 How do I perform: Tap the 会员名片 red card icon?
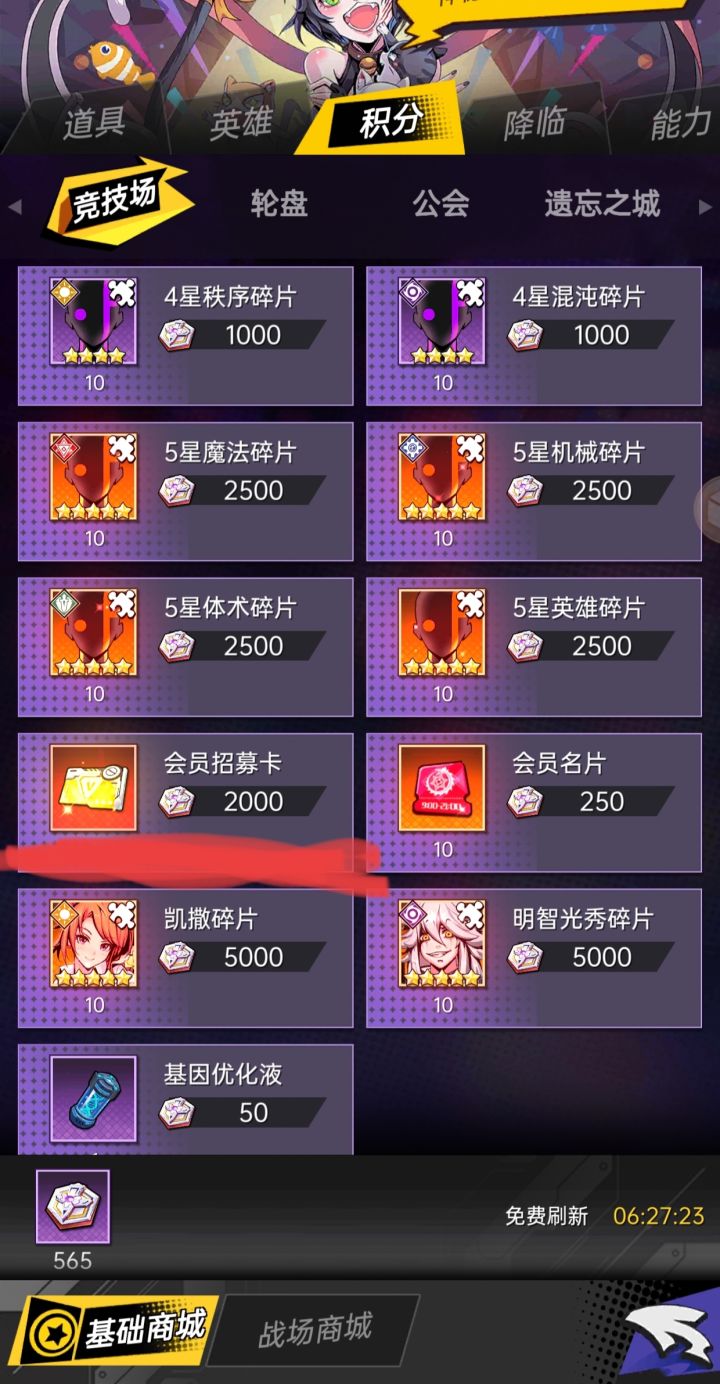443,789
